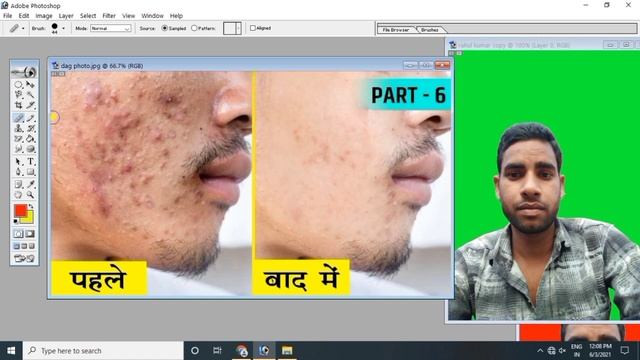Open the notification center icon

point(624,350)
